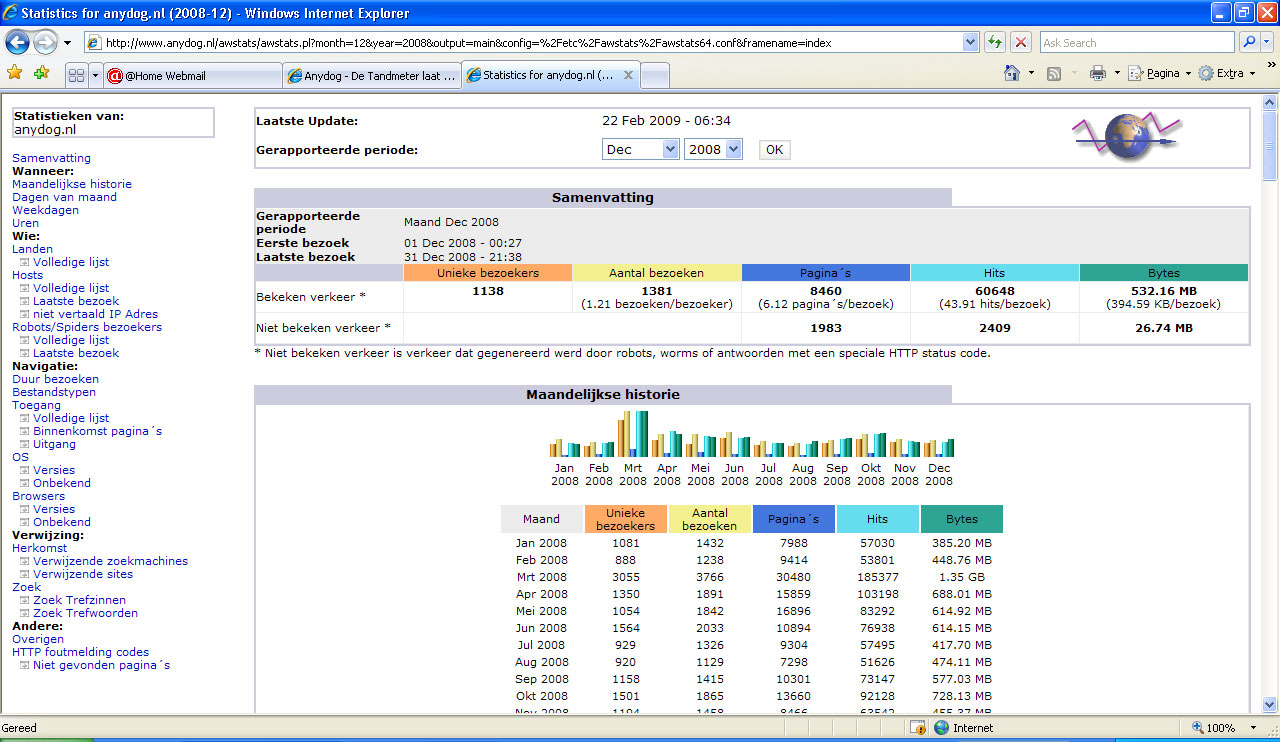Open the RSS feeds icon
This screenshot has height=742, width=1280.
(x=1054, y=73)
